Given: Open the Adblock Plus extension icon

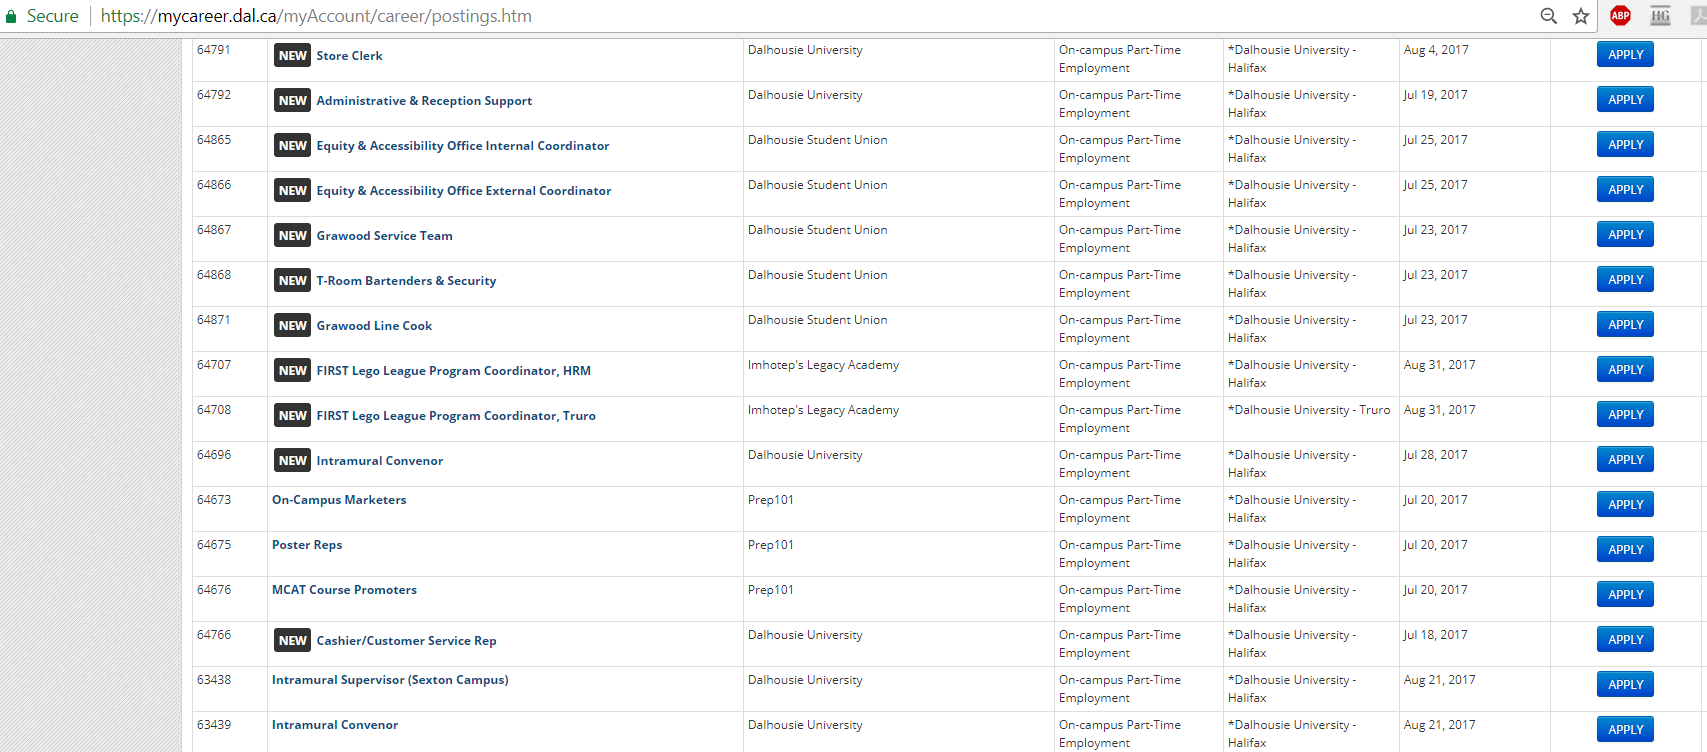Looking at the screenshot, I should 1620,15.
